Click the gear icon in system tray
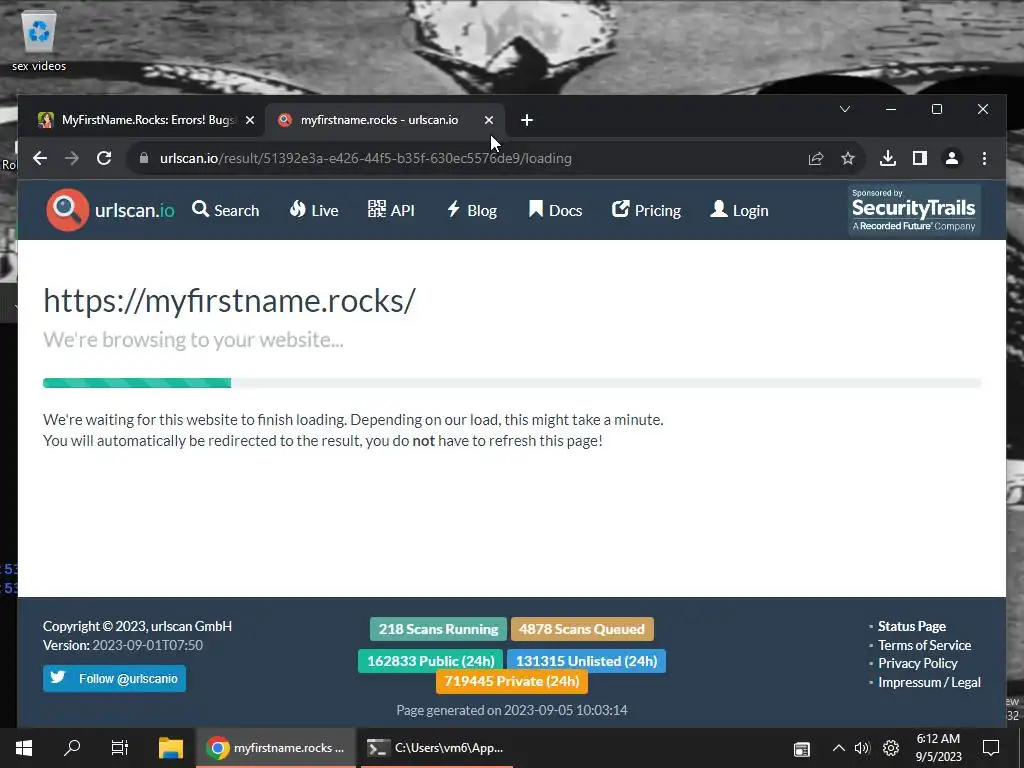 pos(891,748)
